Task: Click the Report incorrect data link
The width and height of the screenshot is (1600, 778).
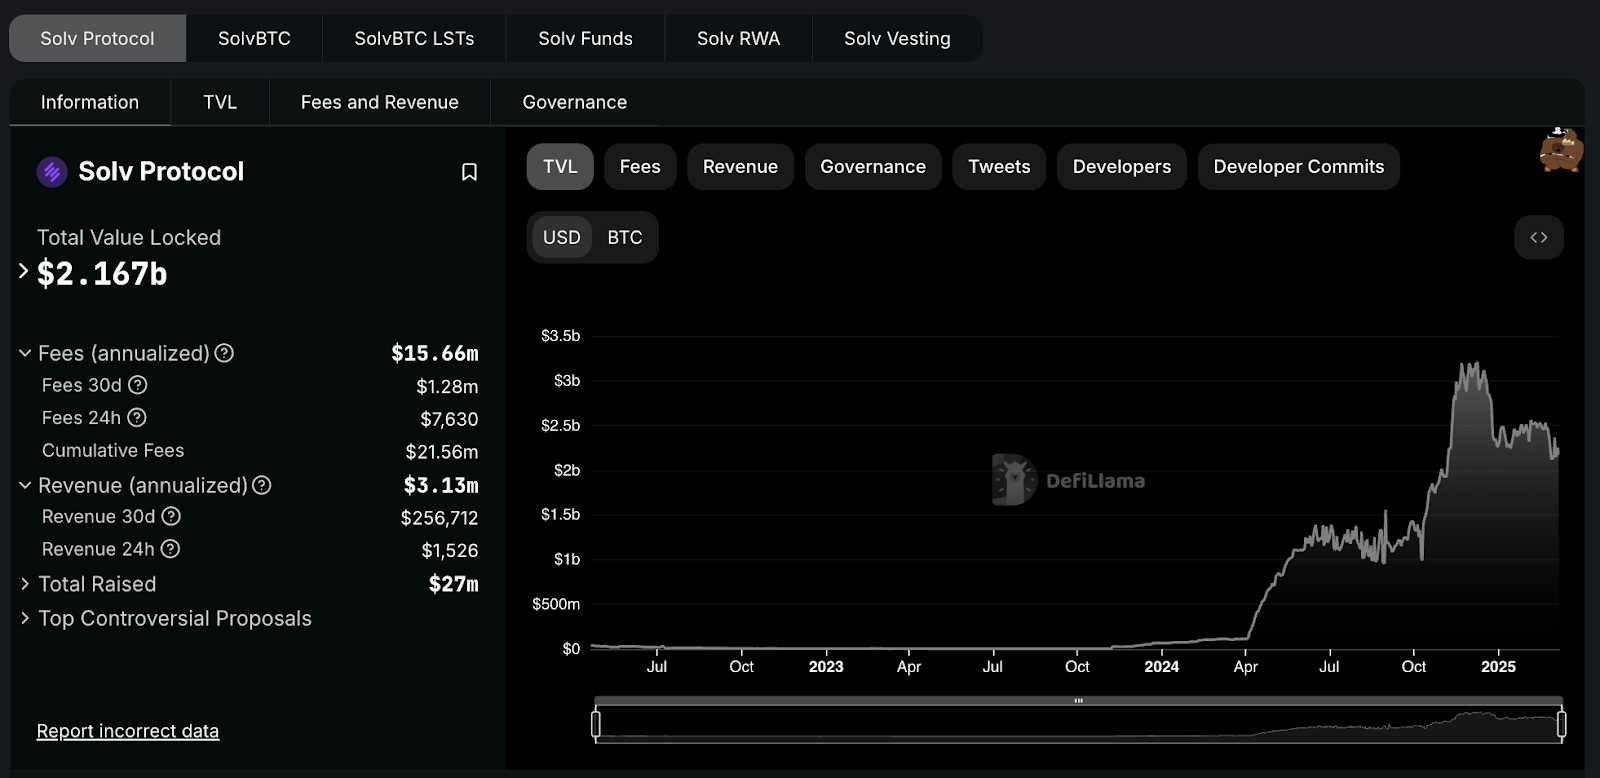Action: (x=128, y=731)
